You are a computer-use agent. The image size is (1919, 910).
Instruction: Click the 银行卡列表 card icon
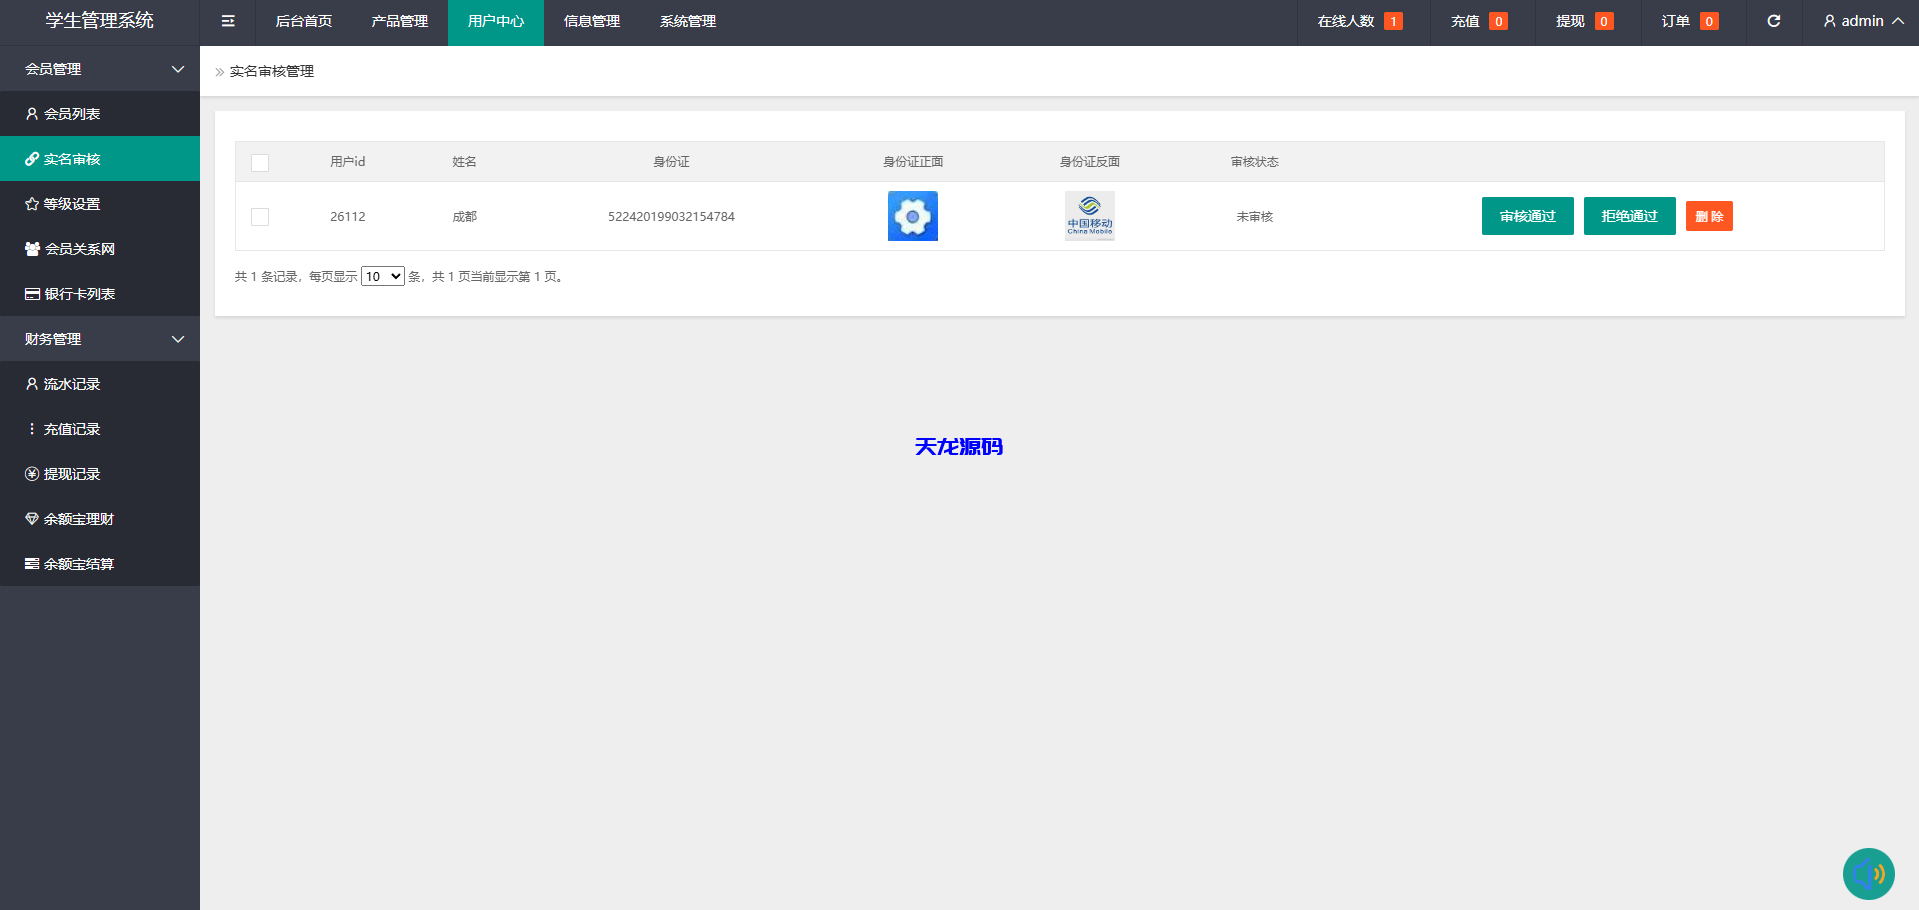31,293
